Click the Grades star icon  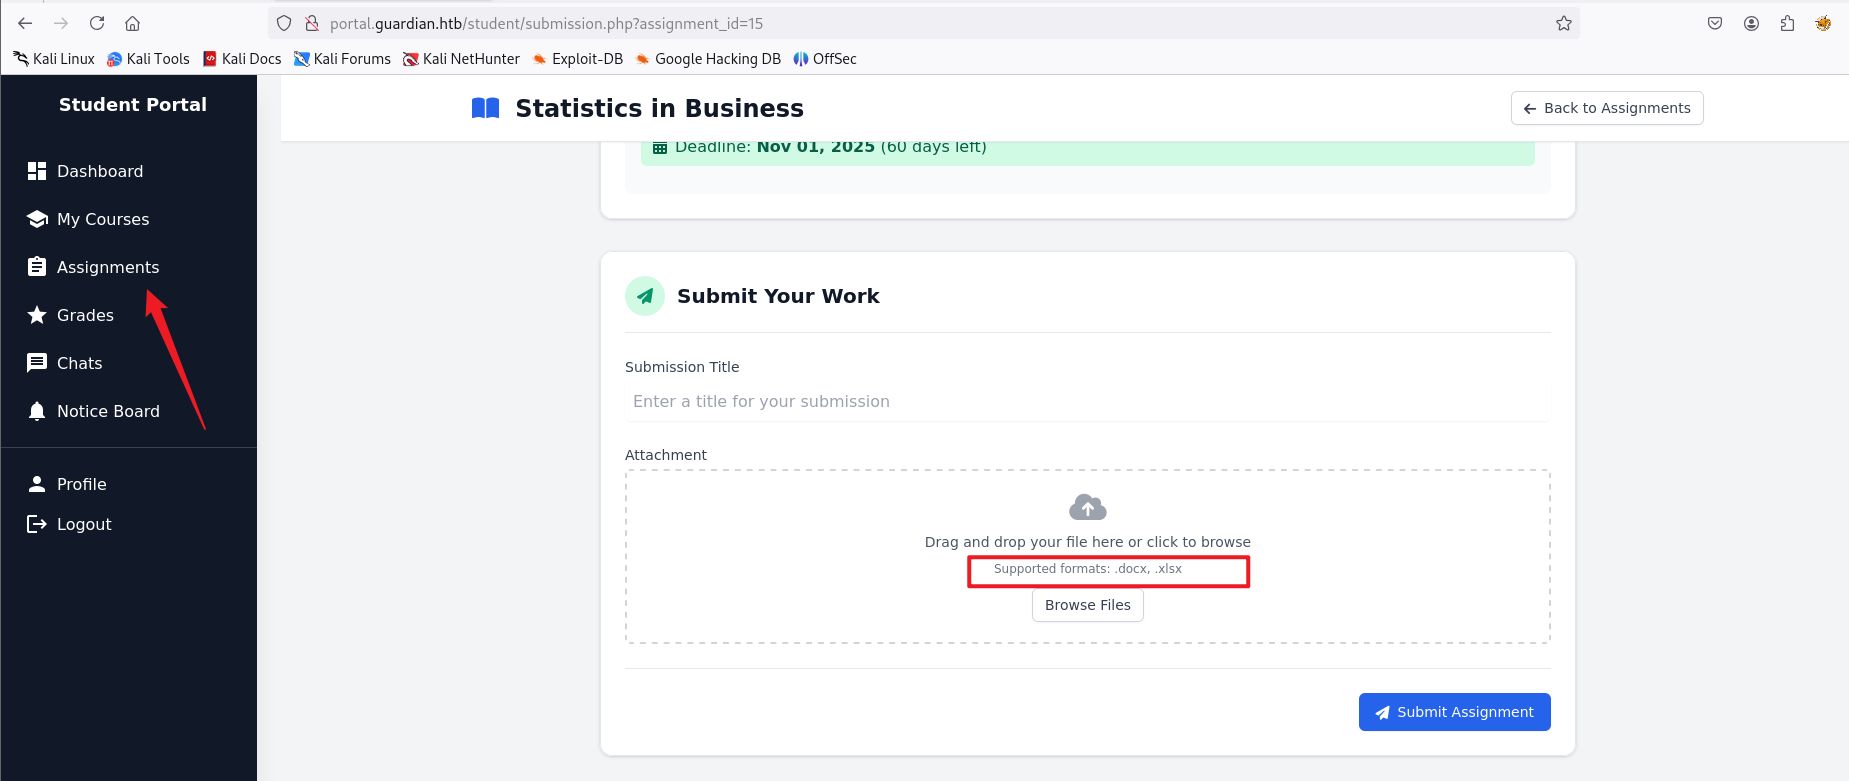[37, 315]
